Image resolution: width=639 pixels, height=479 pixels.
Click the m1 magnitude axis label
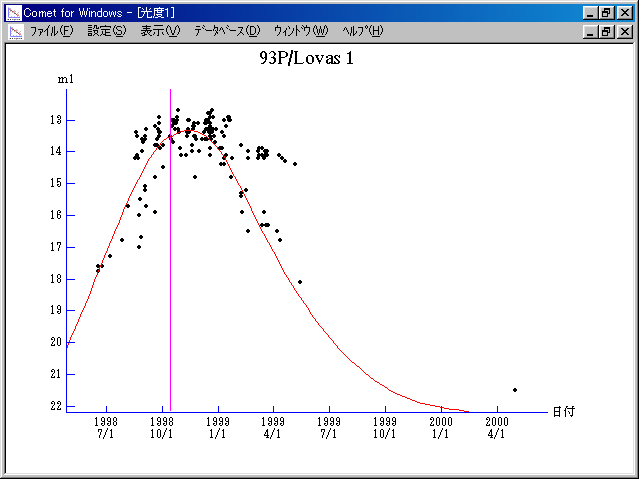tap(65, 78)
